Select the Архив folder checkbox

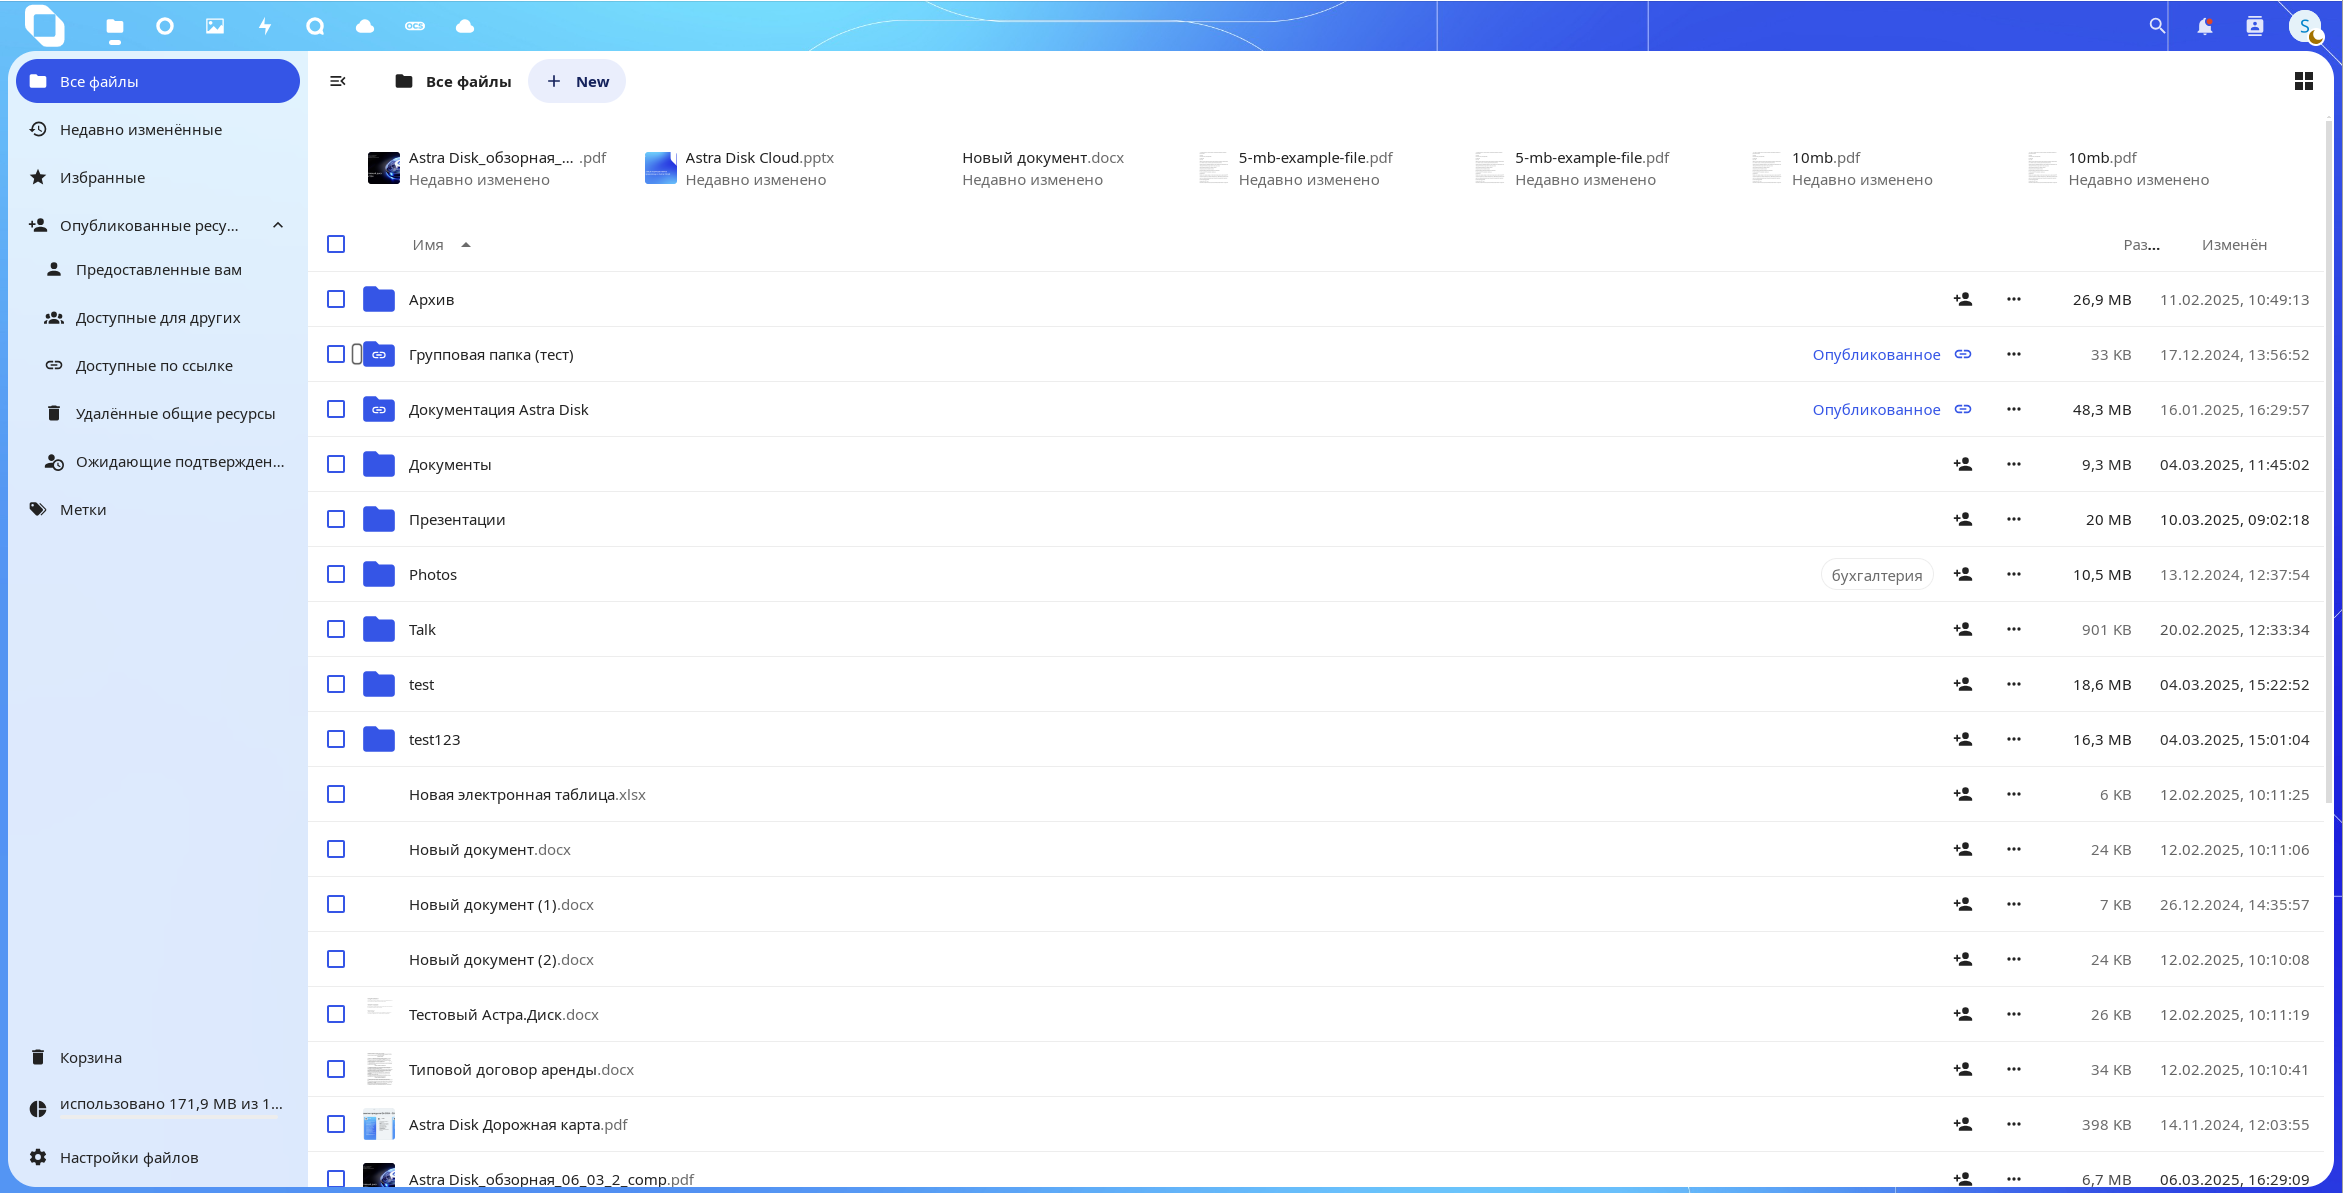click(x=336, y=299)
